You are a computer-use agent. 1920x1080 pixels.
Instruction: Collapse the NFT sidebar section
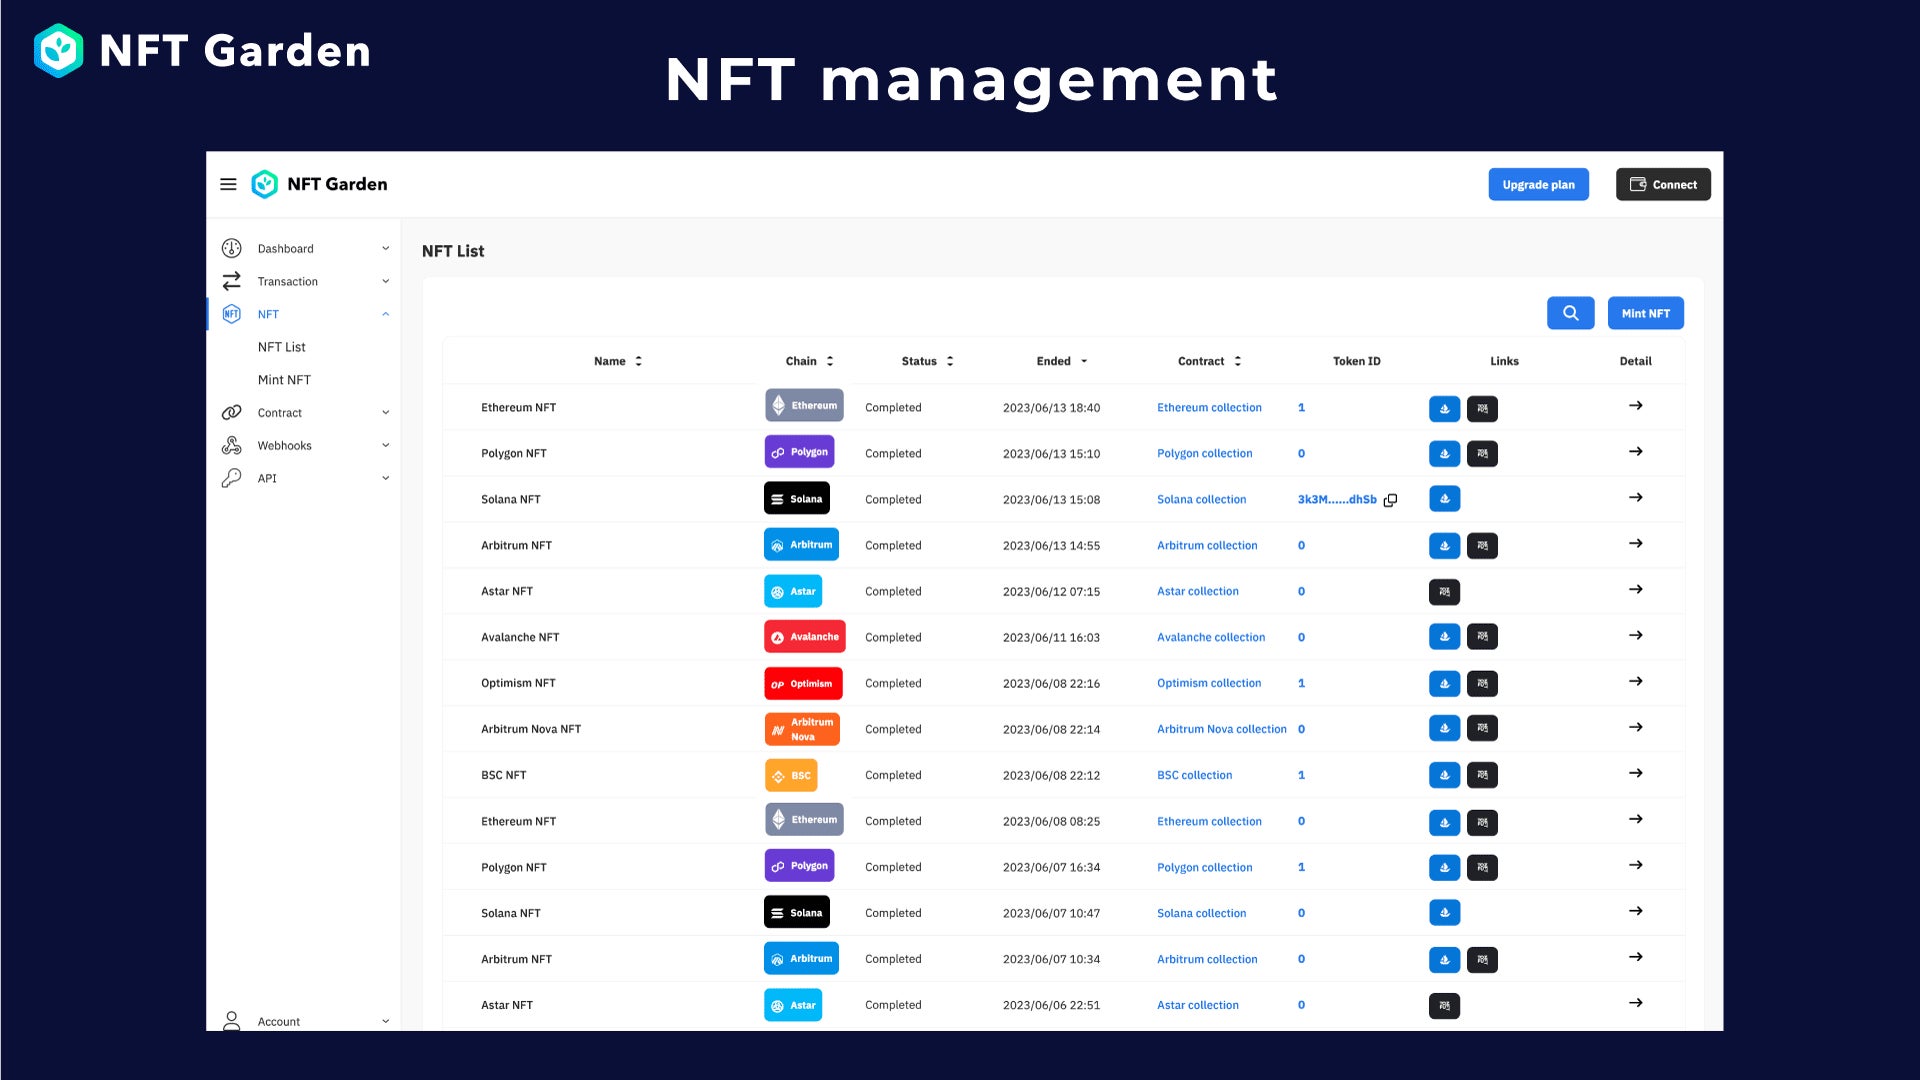[385, 314]
